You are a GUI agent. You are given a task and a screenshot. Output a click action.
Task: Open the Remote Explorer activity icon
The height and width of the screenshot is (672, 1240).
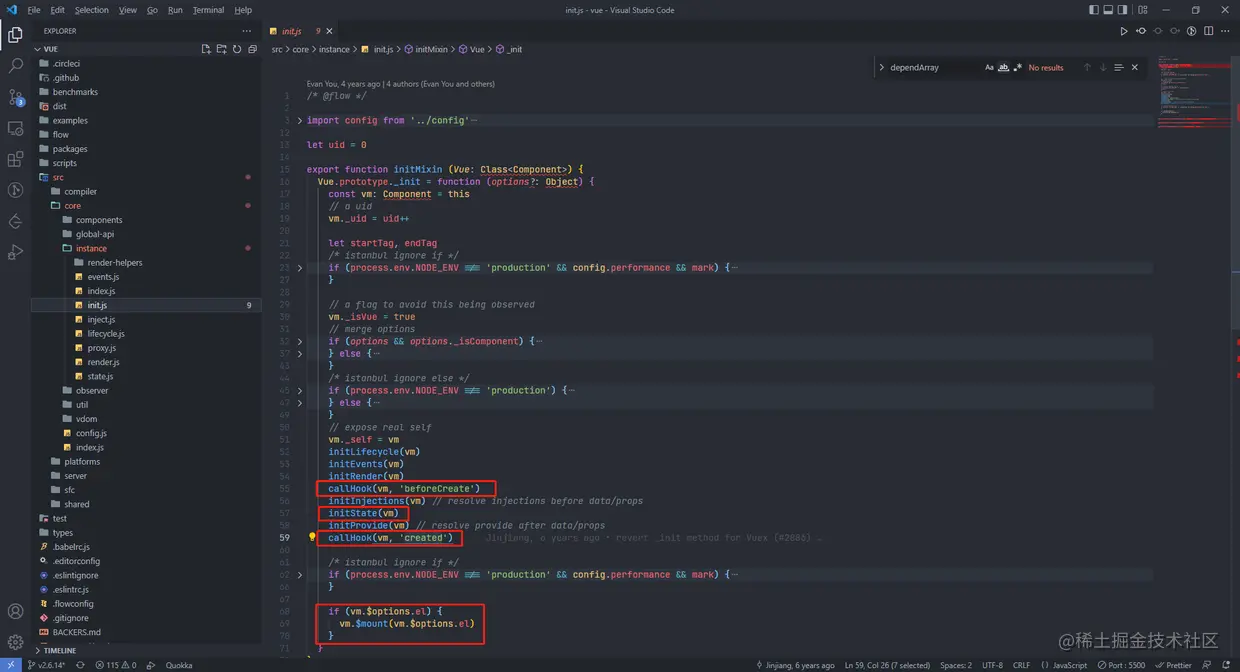click(15, 128)
